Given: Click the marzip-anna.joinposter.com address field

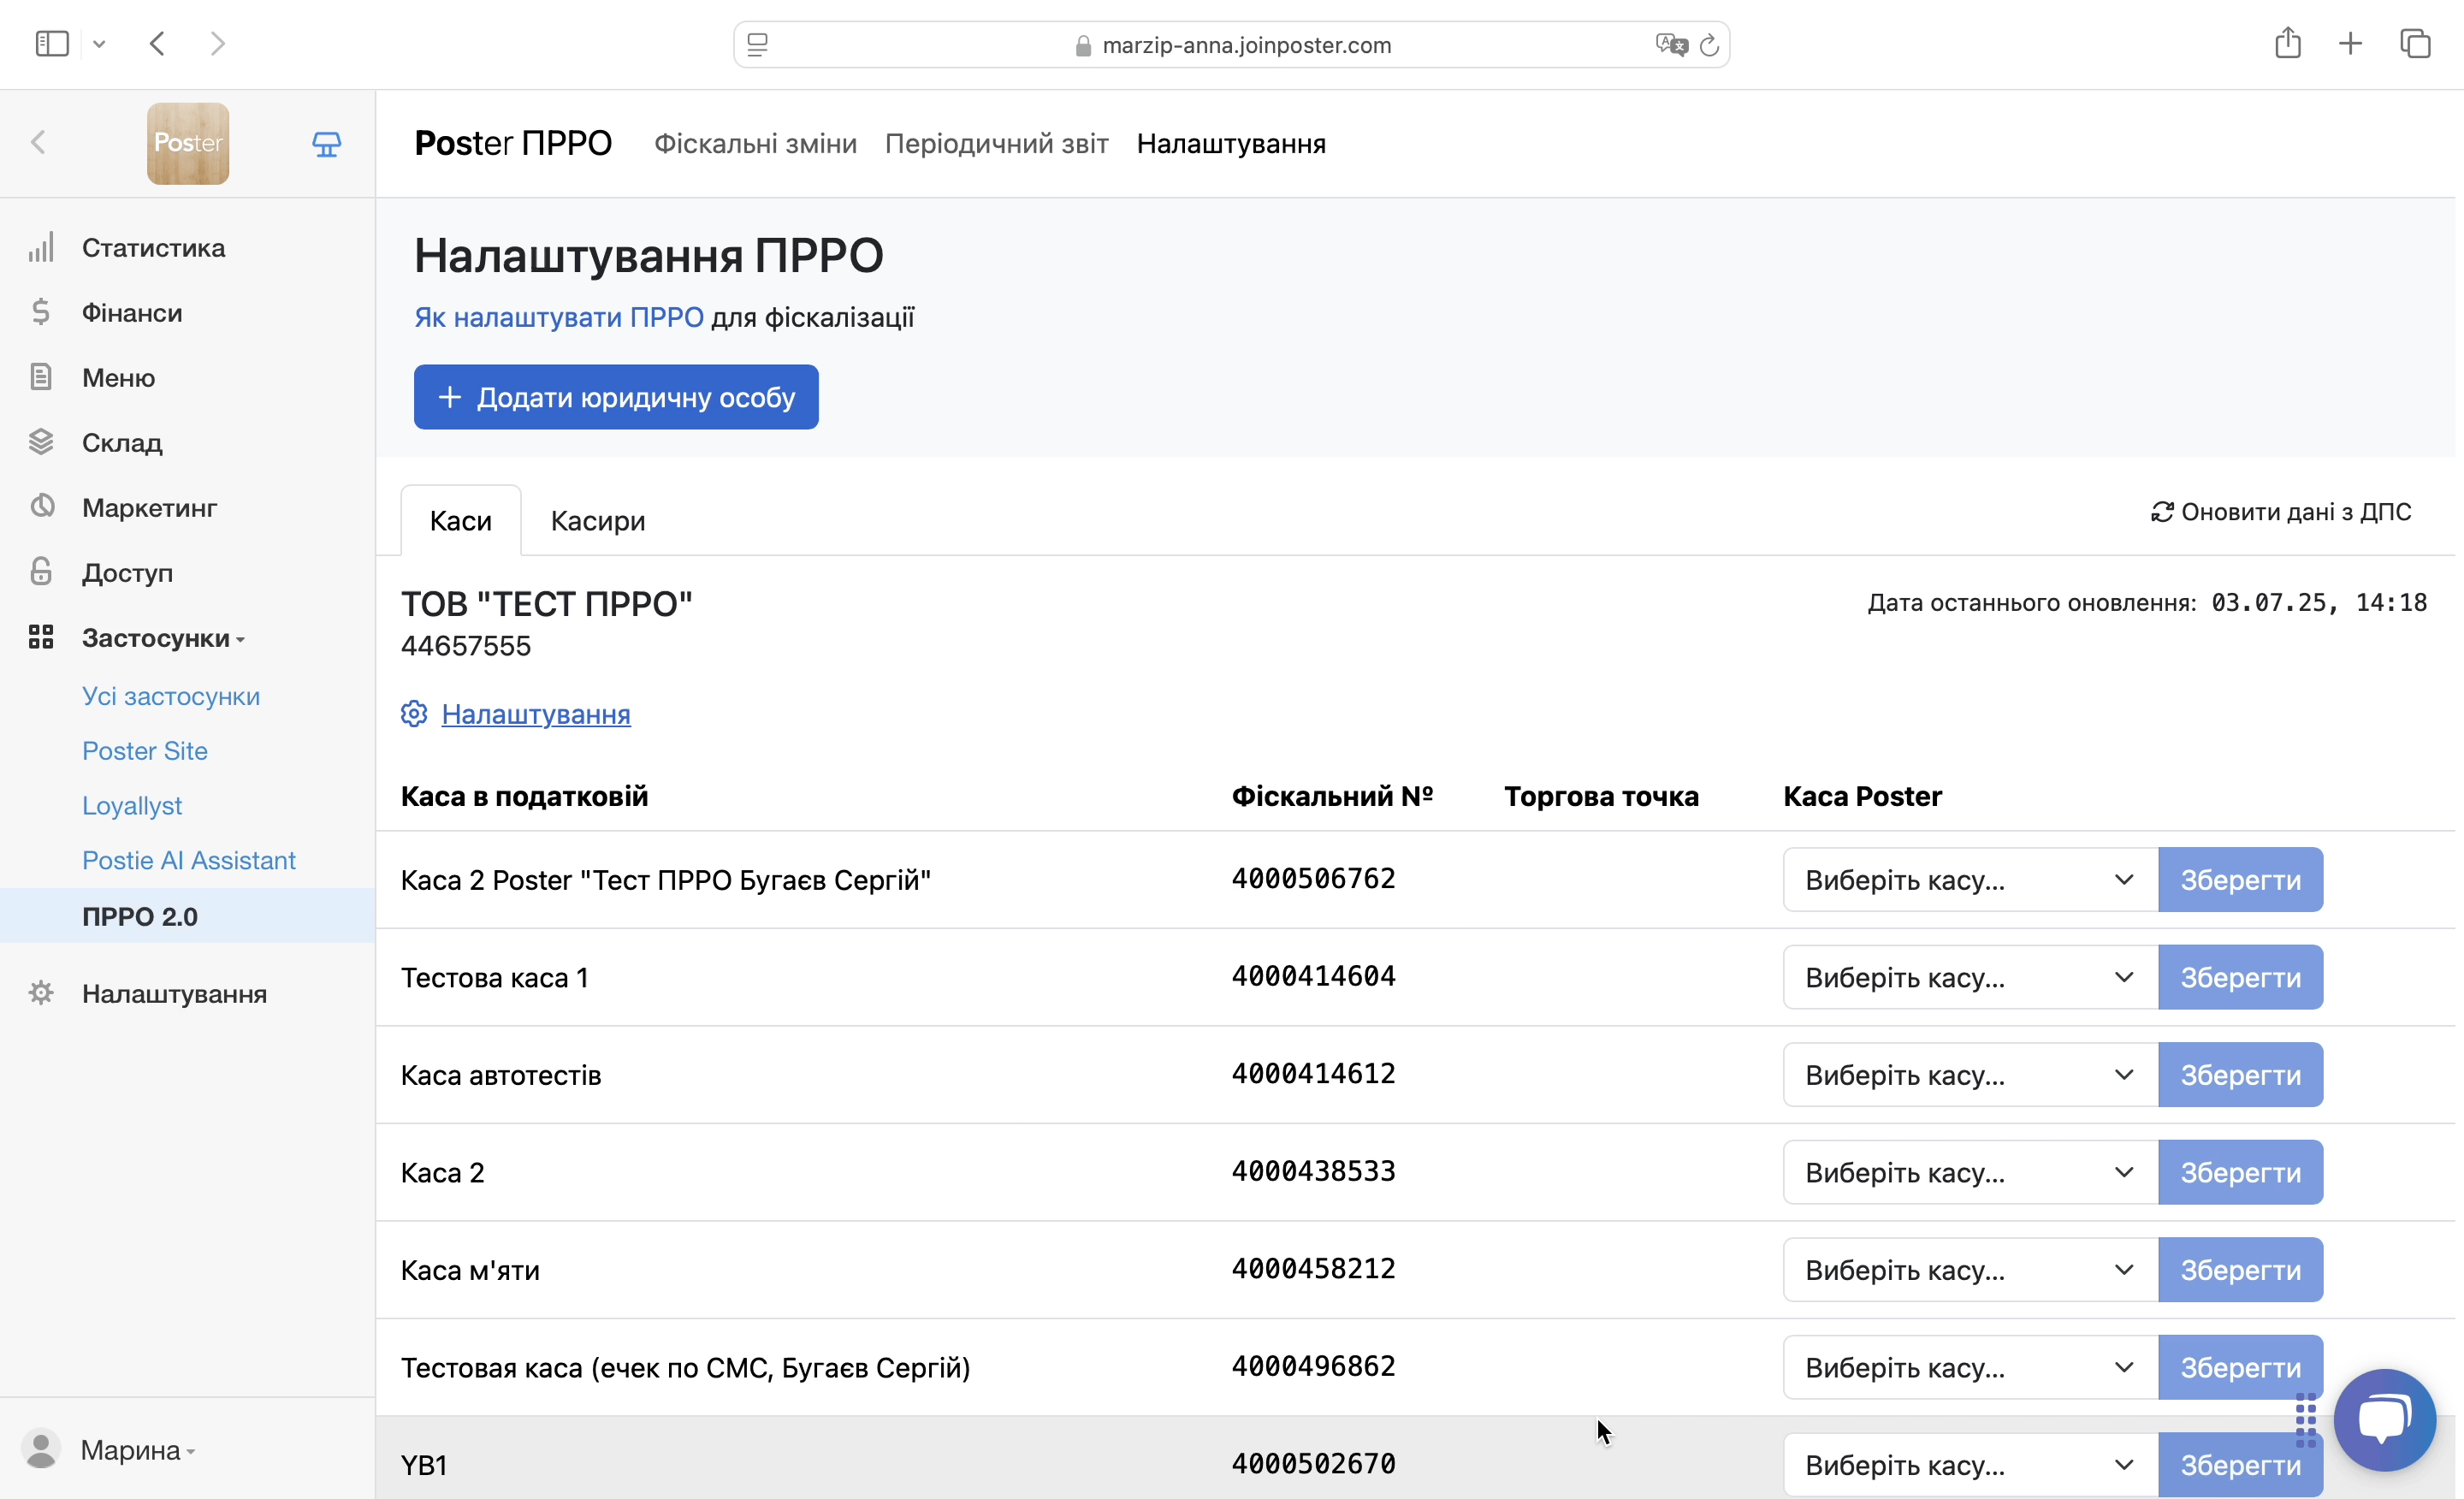Looking at the screenshot, I should [x=1232, y=45].
